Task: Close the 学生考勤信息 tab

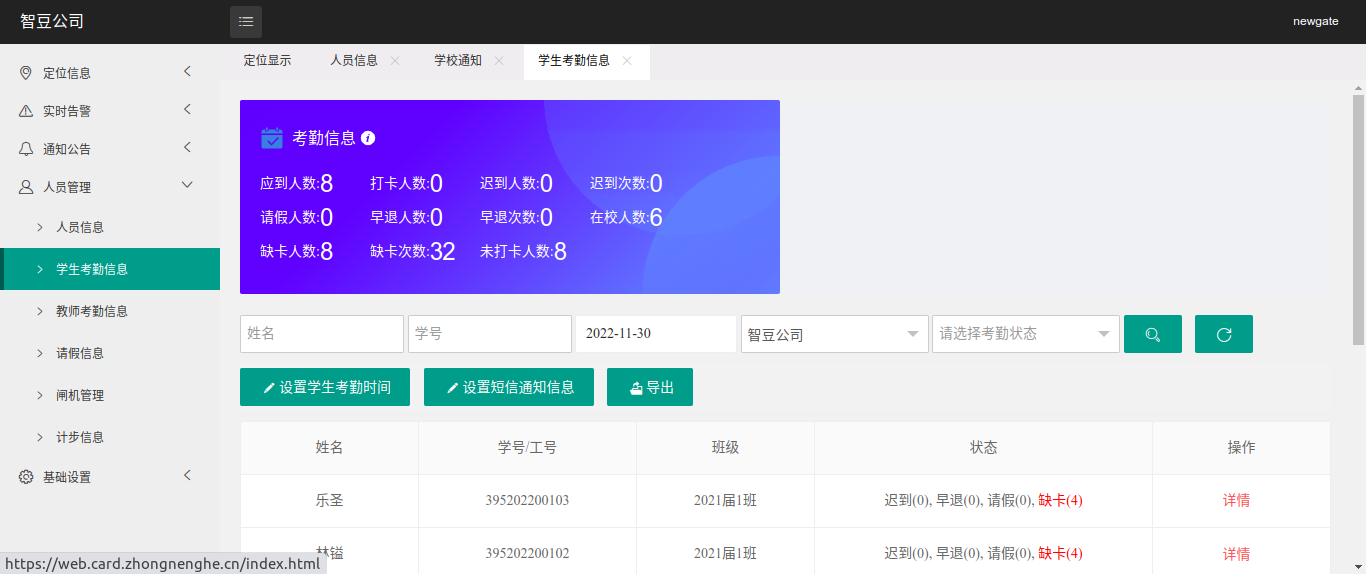Action: pos(627,61)
